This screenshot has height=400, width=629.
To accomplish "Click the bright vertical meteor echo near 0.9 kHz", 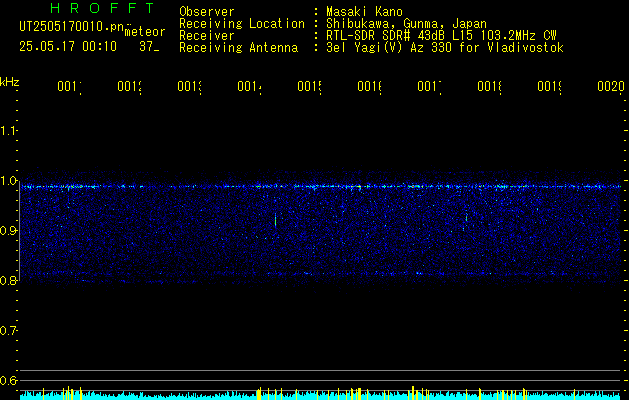I will [276, 220].
